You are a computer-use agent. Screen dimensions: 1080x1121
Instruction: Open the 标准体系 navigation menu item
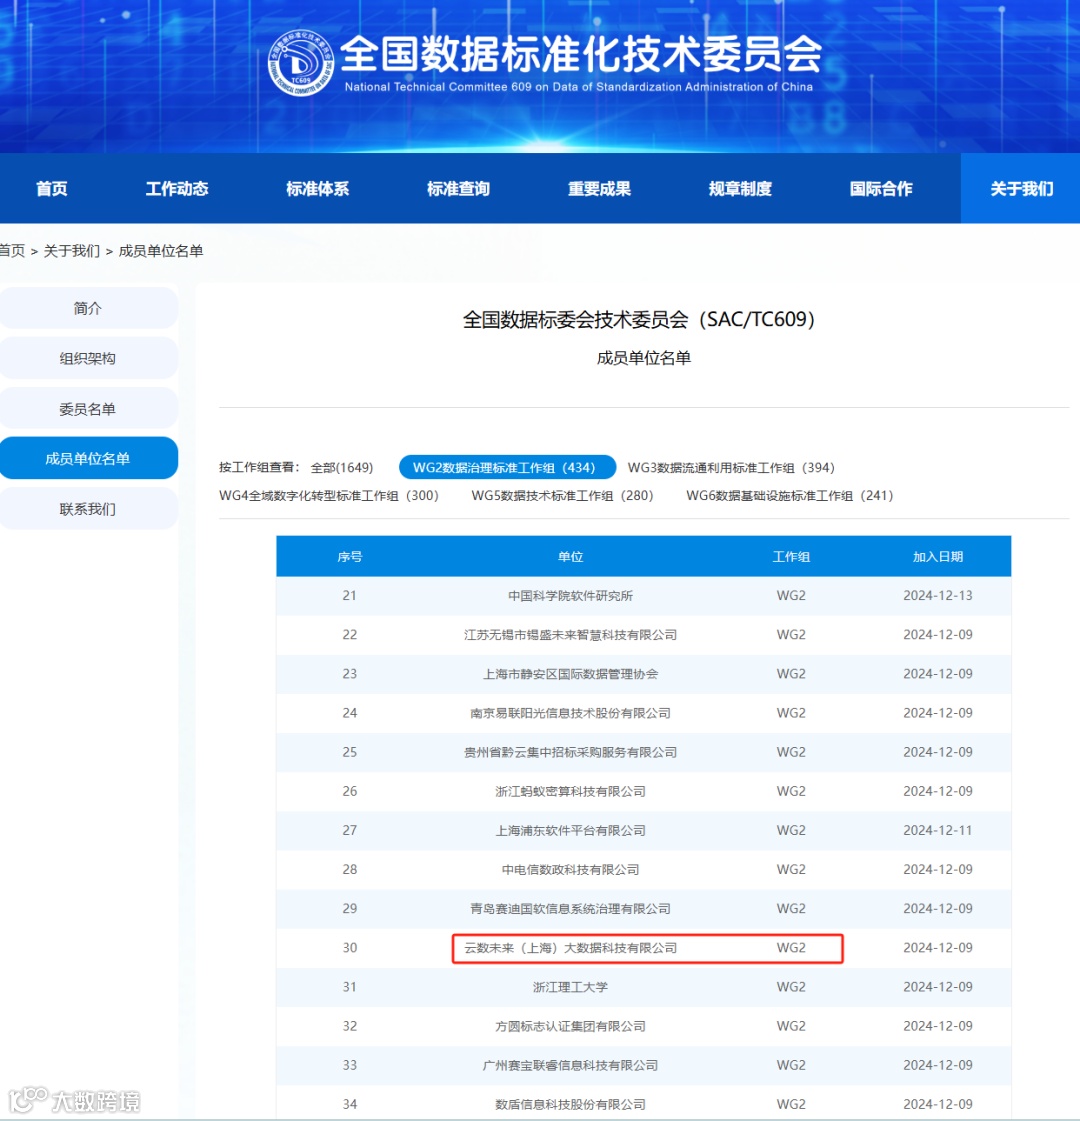[317, 189]
